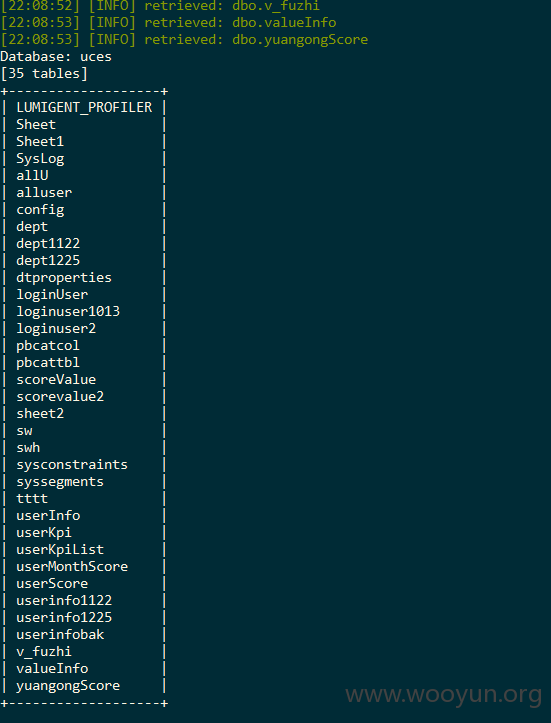Click the Database: uces text
The width and height of the screenshot is (551, 723).
pyautogui.click(x=56, y=57)
